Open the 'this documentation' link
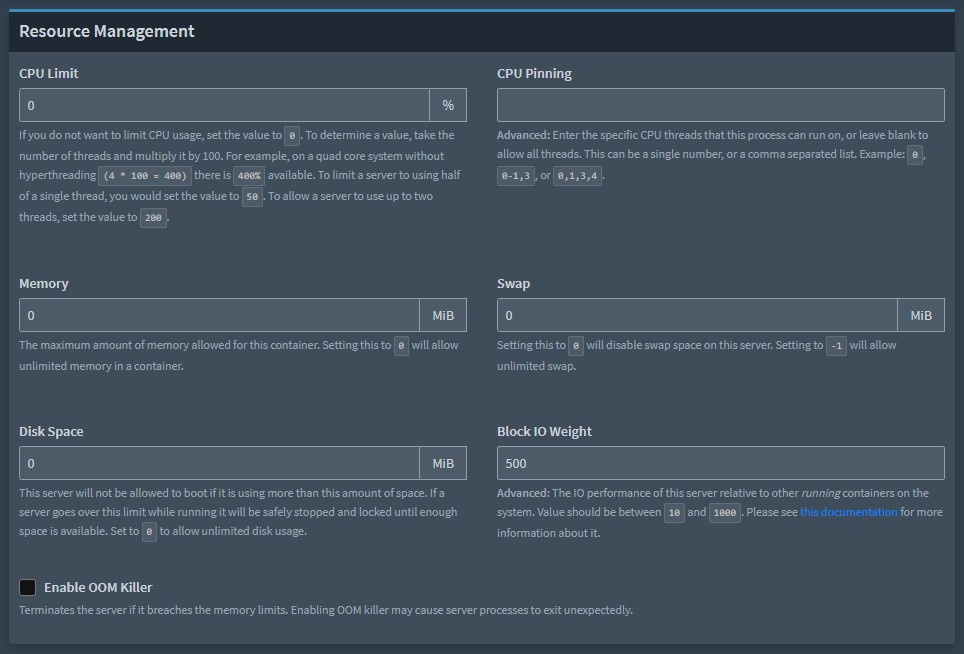This screenshot has height=654, width=964. click(848, 512)
